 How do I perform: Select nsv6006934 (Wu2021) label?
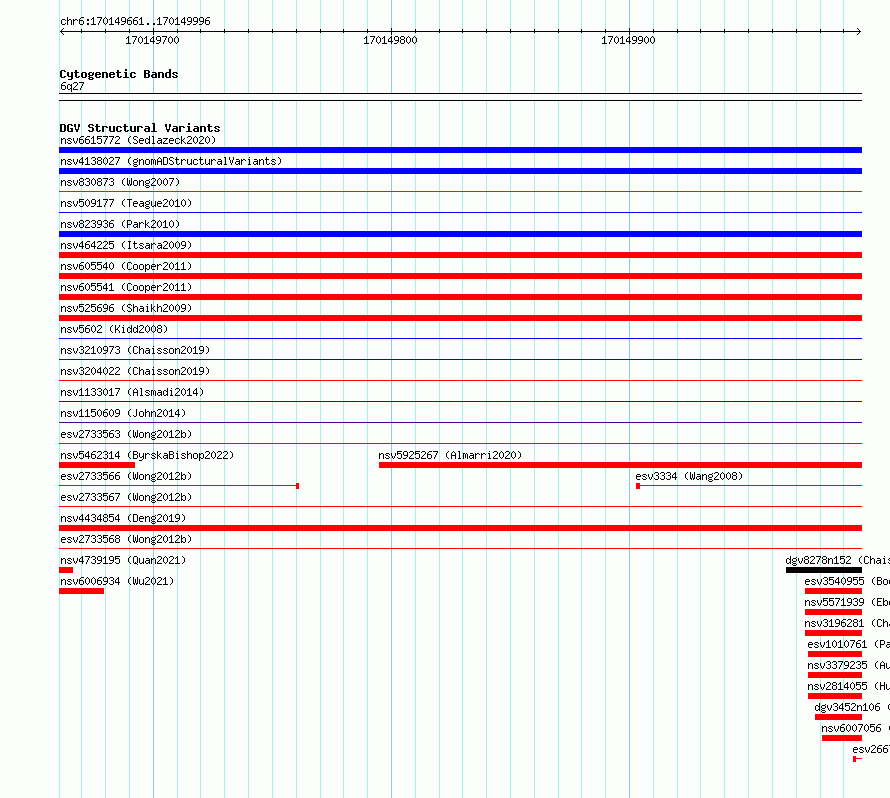[x=117, y=581]
